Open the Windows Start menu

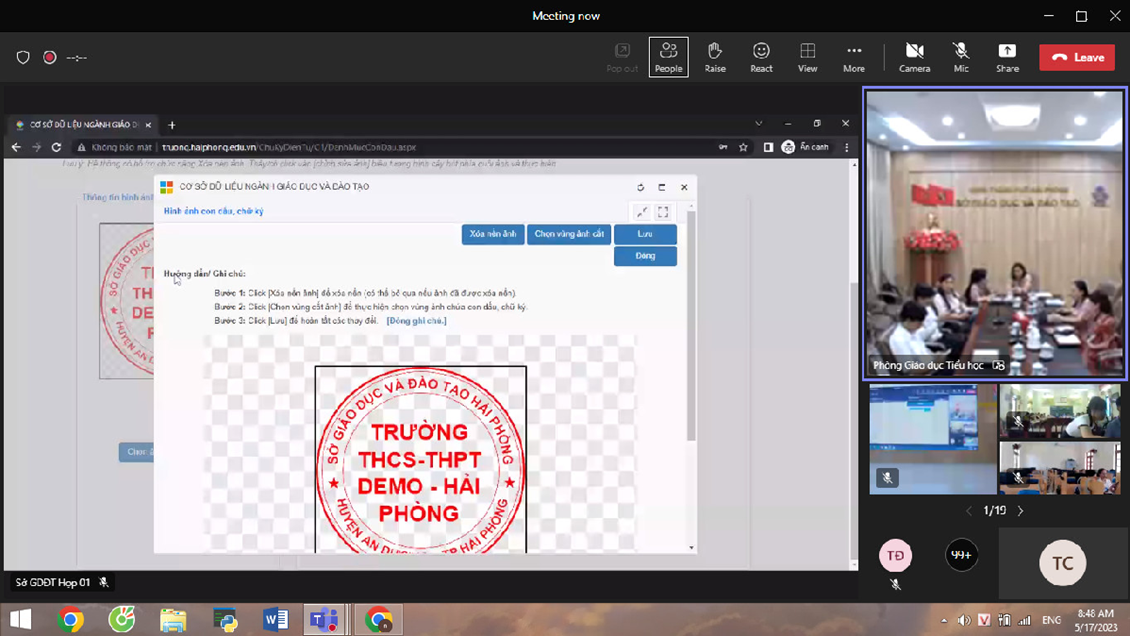[x=20, y=620]
